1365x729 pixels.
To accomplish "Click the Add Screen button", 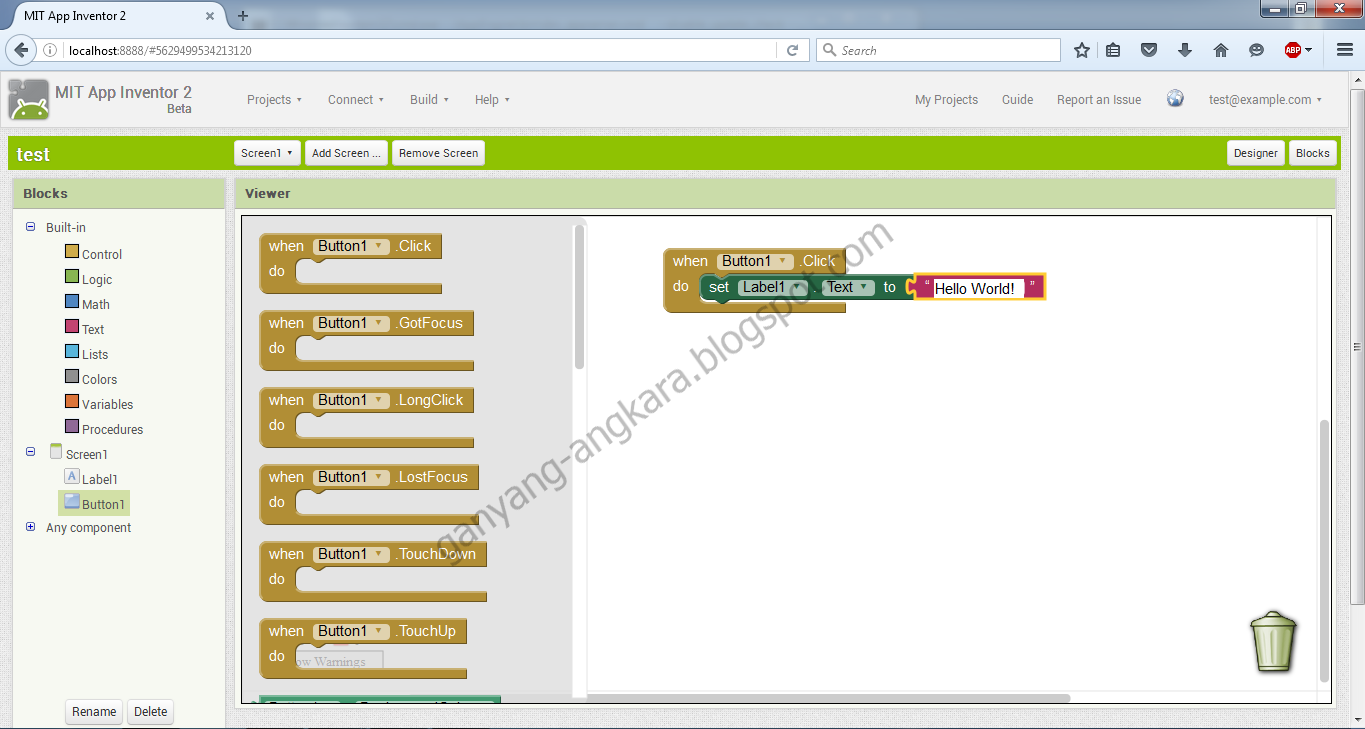I will (x=345, y=152).
